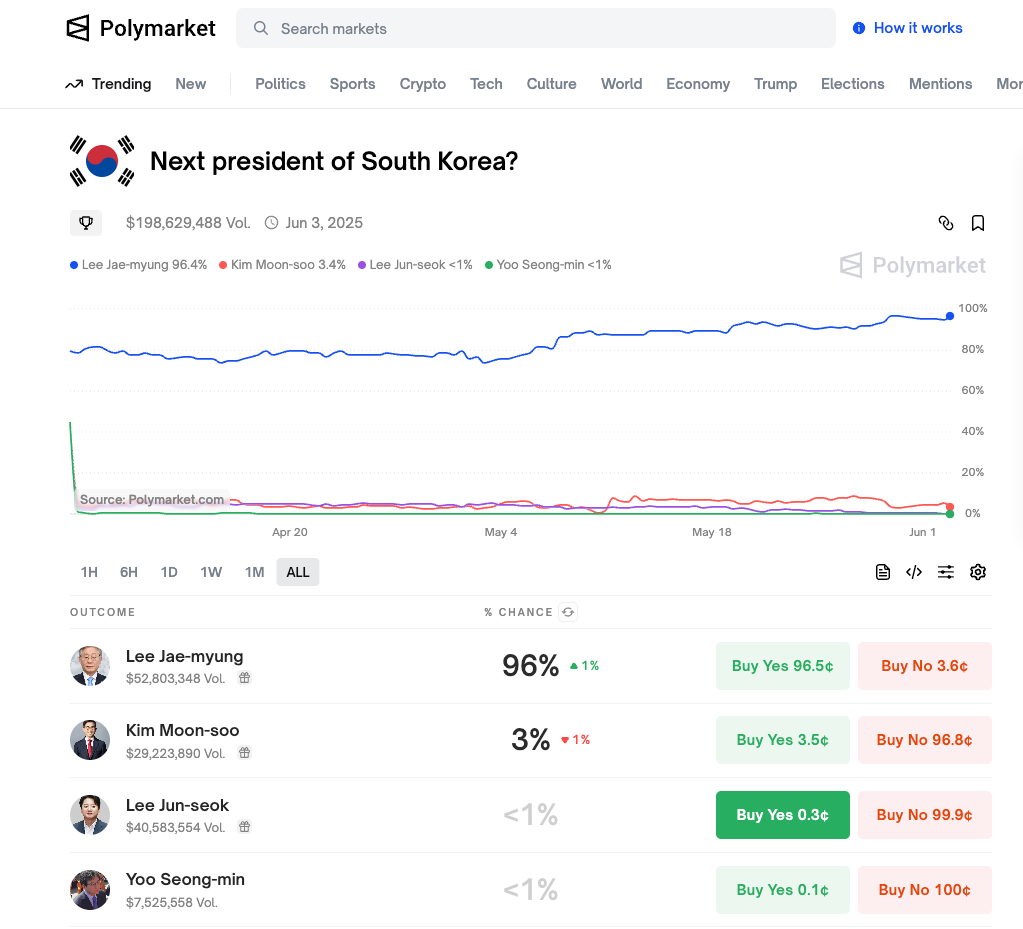The width and height of the screenshot is (1023, 929).
Task: Open embed code icon below chart
Action: [913, 572]
